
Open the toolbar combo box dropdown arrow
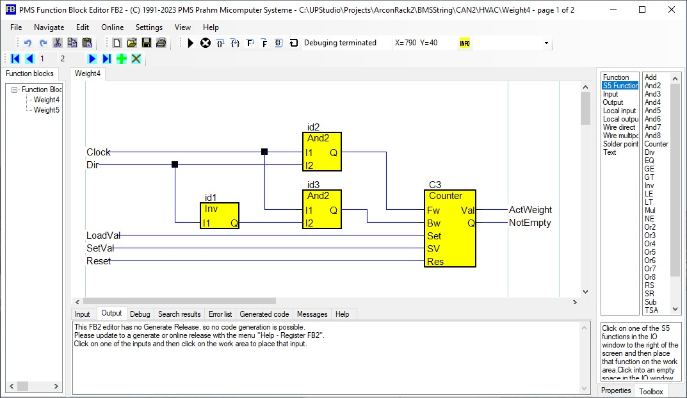pos(546,43)
